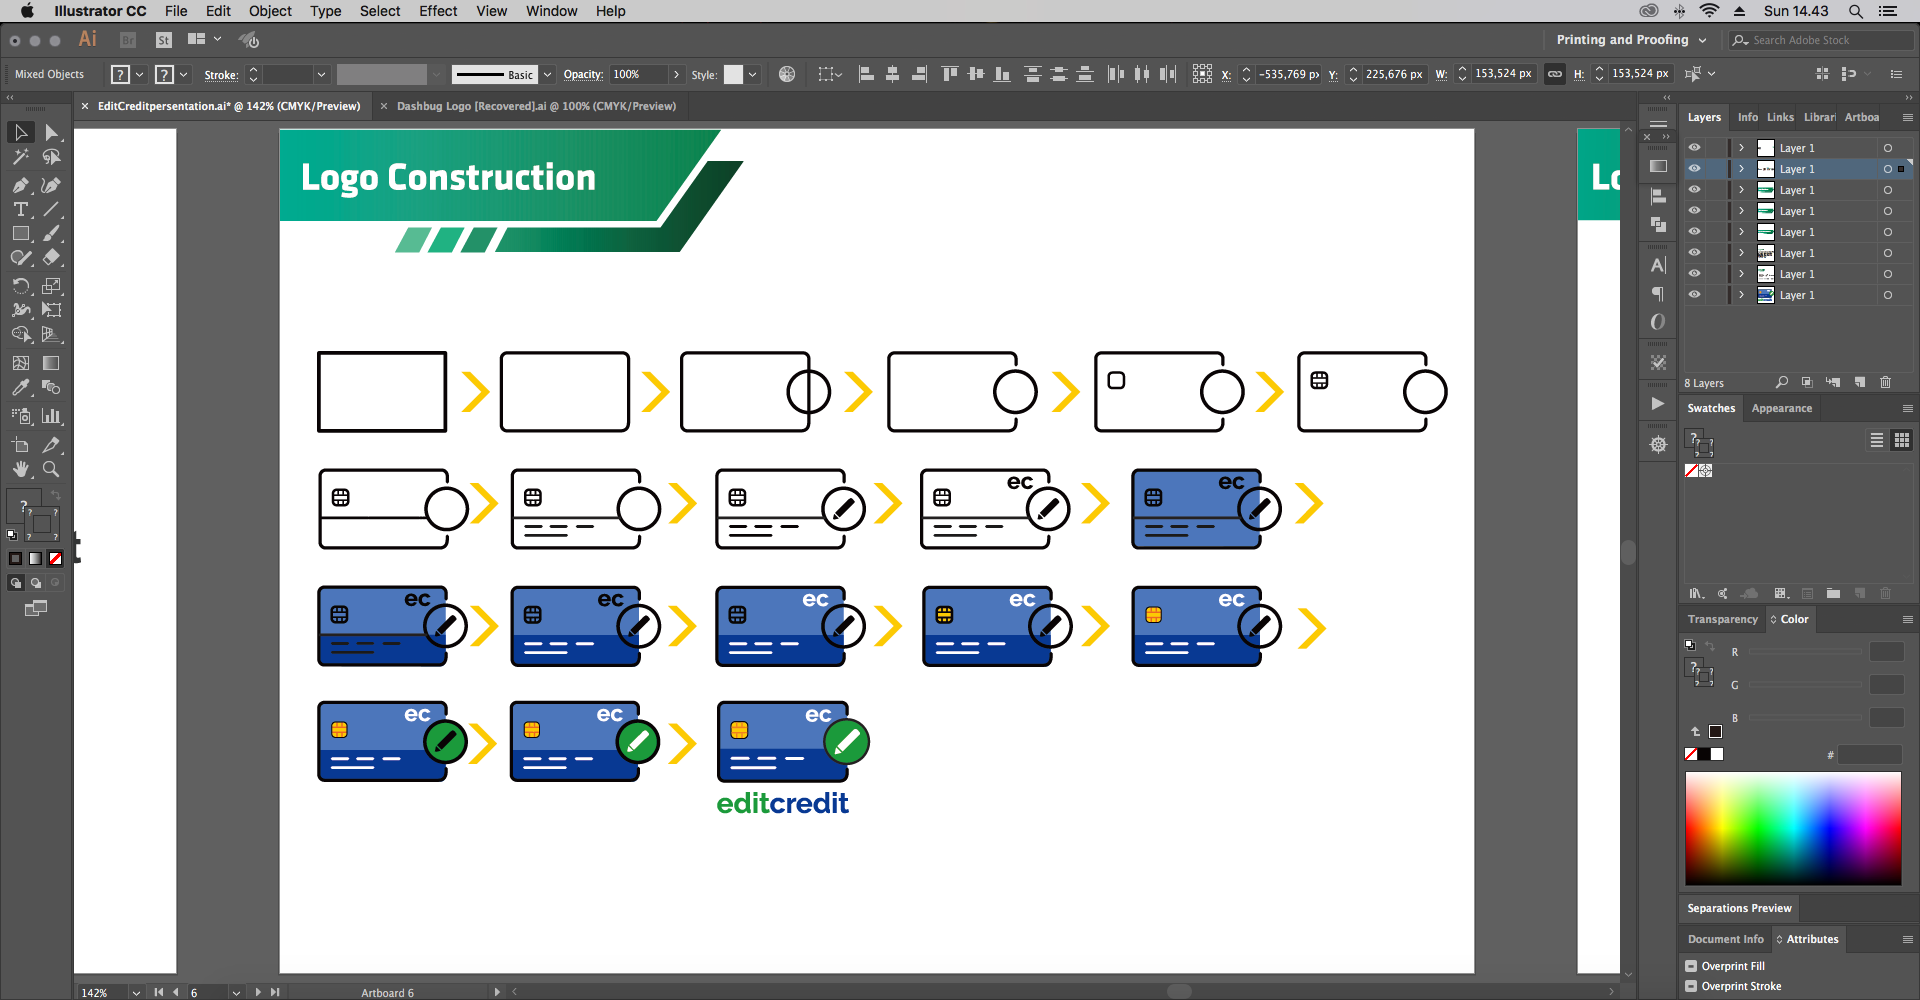Select the Gradient tool
The height and width of the screenshot is (1000, 1920).
[x=51, y=363]
